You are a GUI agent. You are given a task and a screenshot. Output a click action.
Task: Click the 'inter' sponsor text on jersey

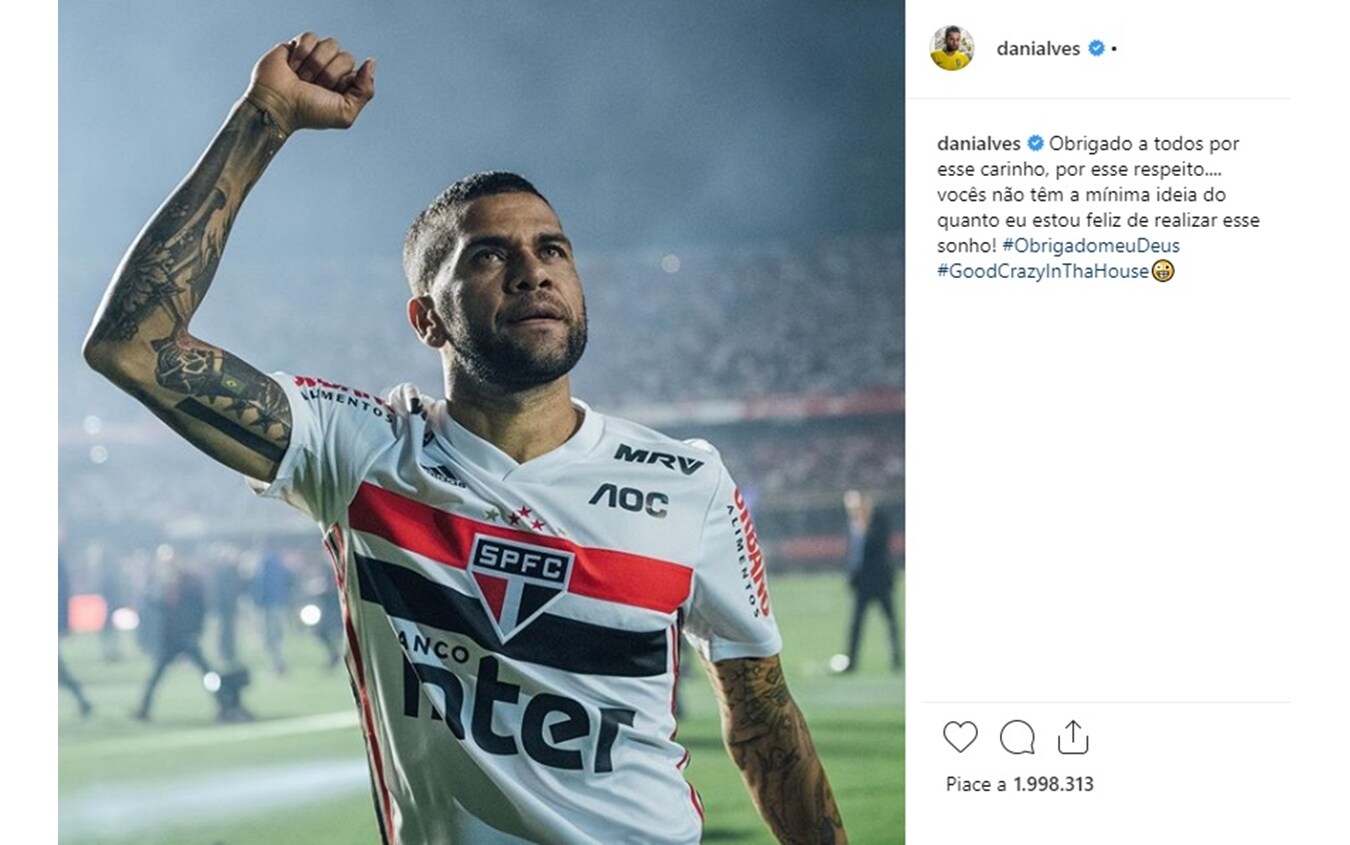518,712
